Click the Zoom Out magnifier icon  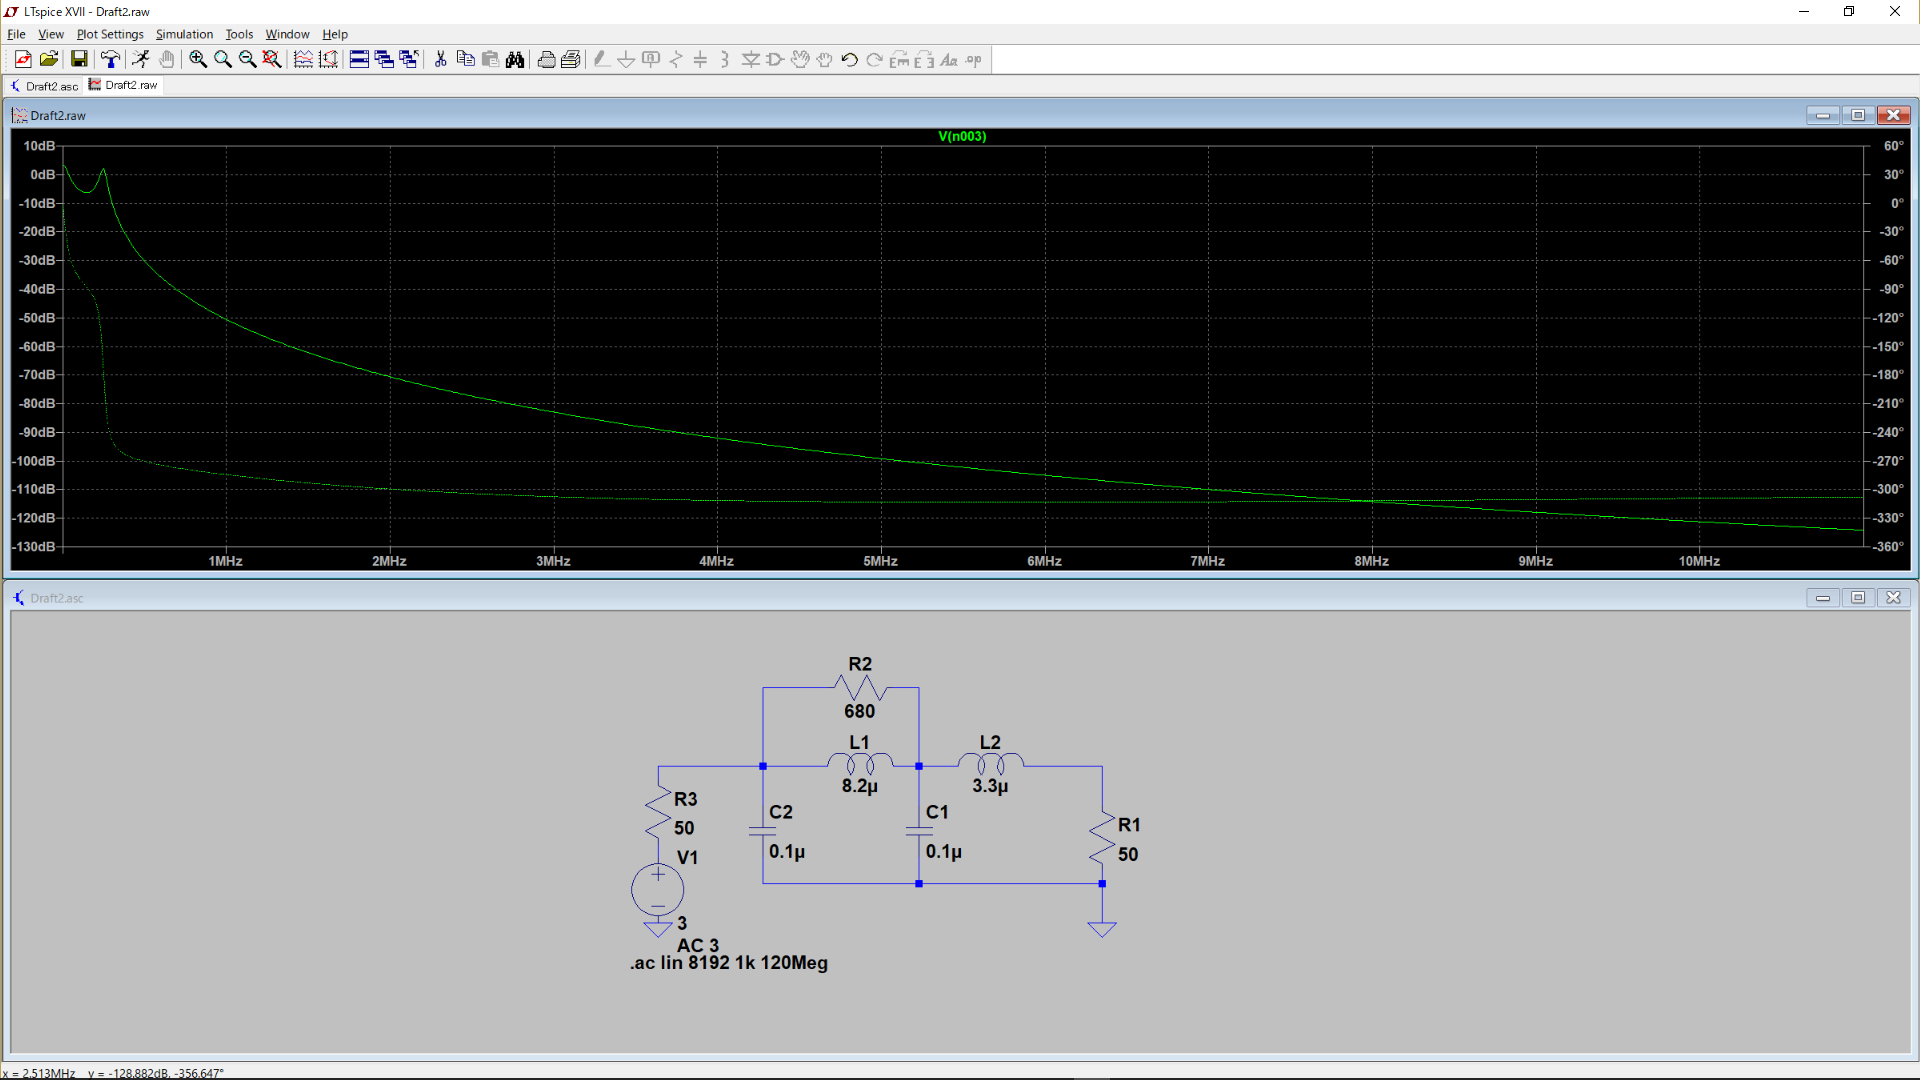point(247,60)
